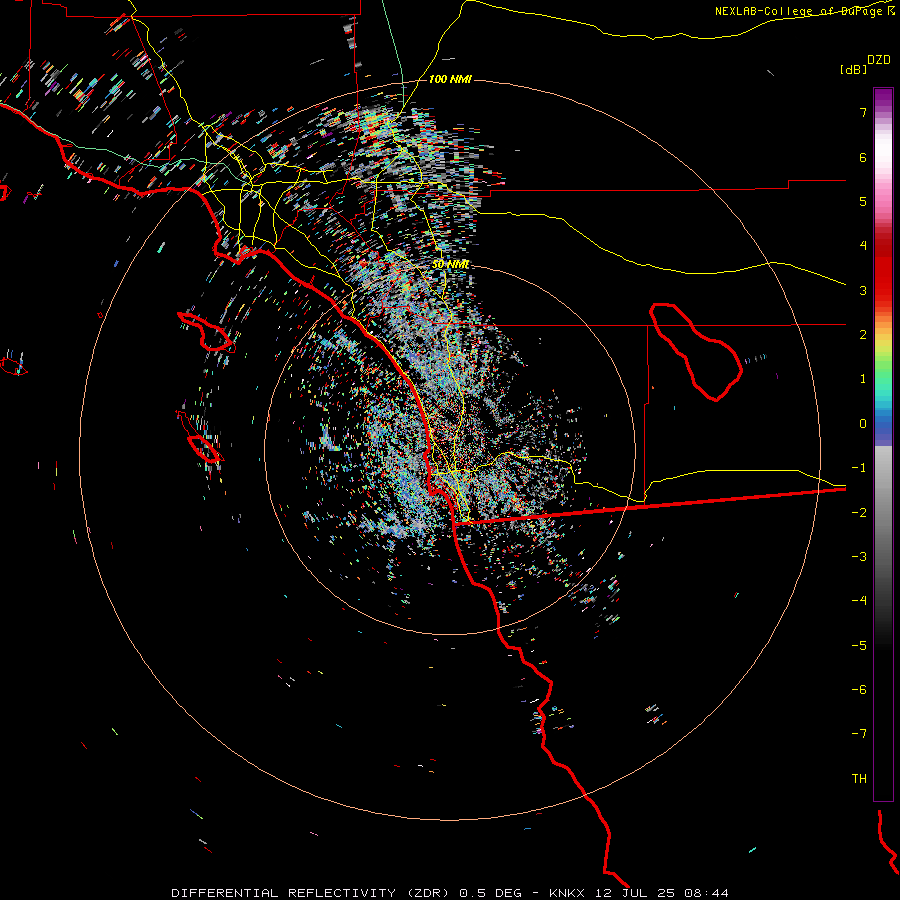Select the "0" scale value
900x900 pixels.
863,424
